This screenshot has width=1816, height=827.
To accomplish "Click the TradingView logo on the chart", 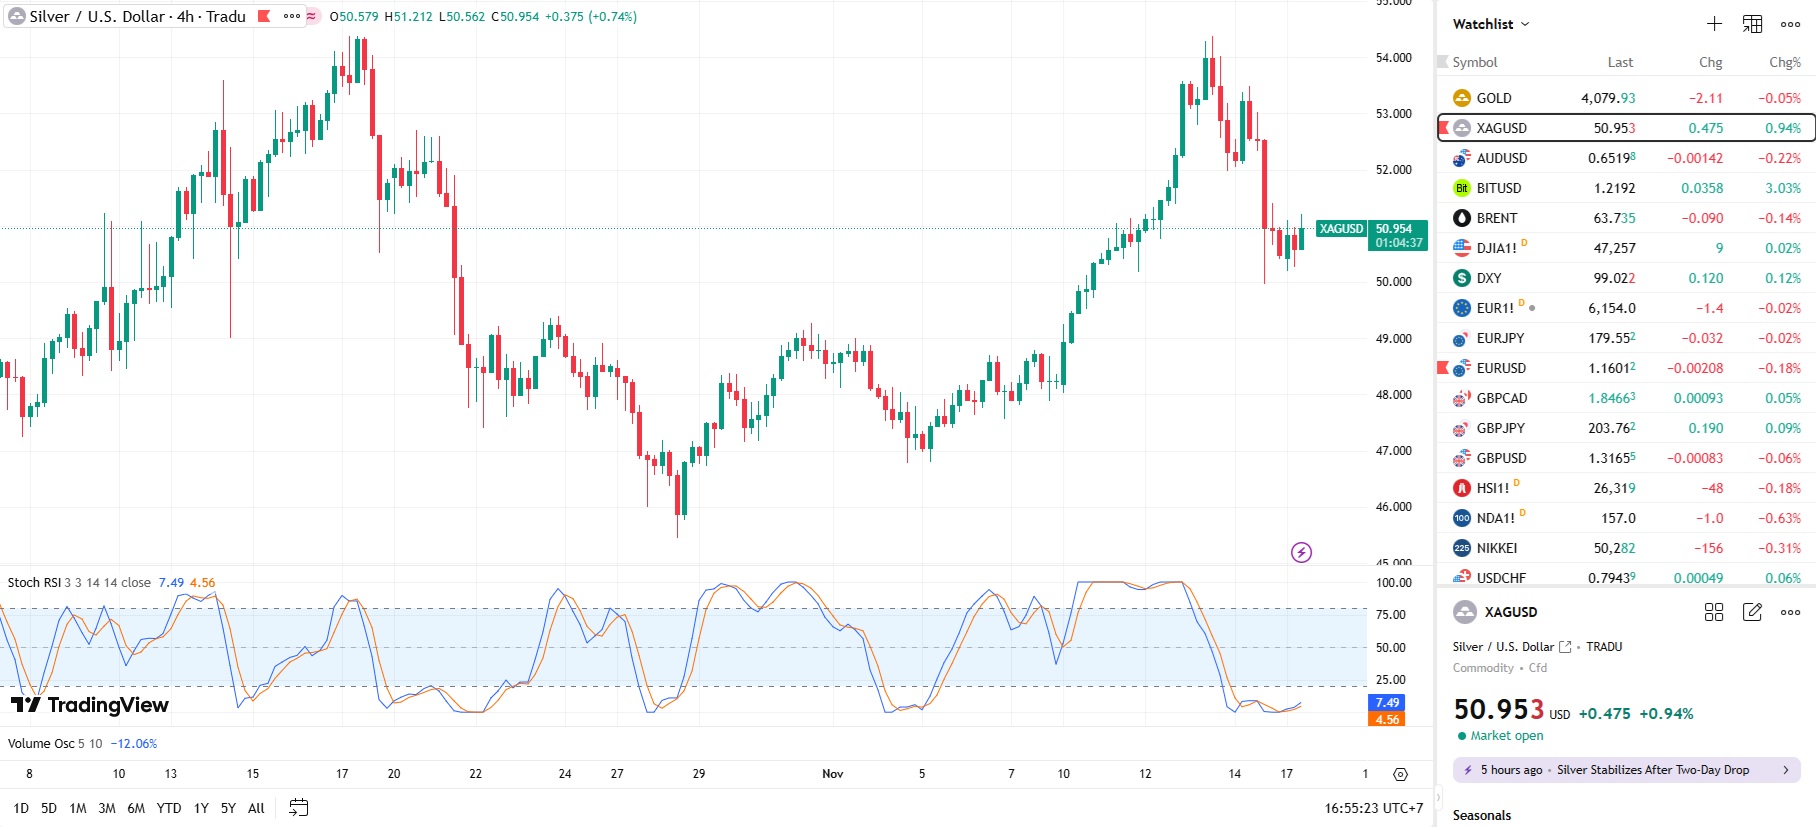I will pos(90,705).
